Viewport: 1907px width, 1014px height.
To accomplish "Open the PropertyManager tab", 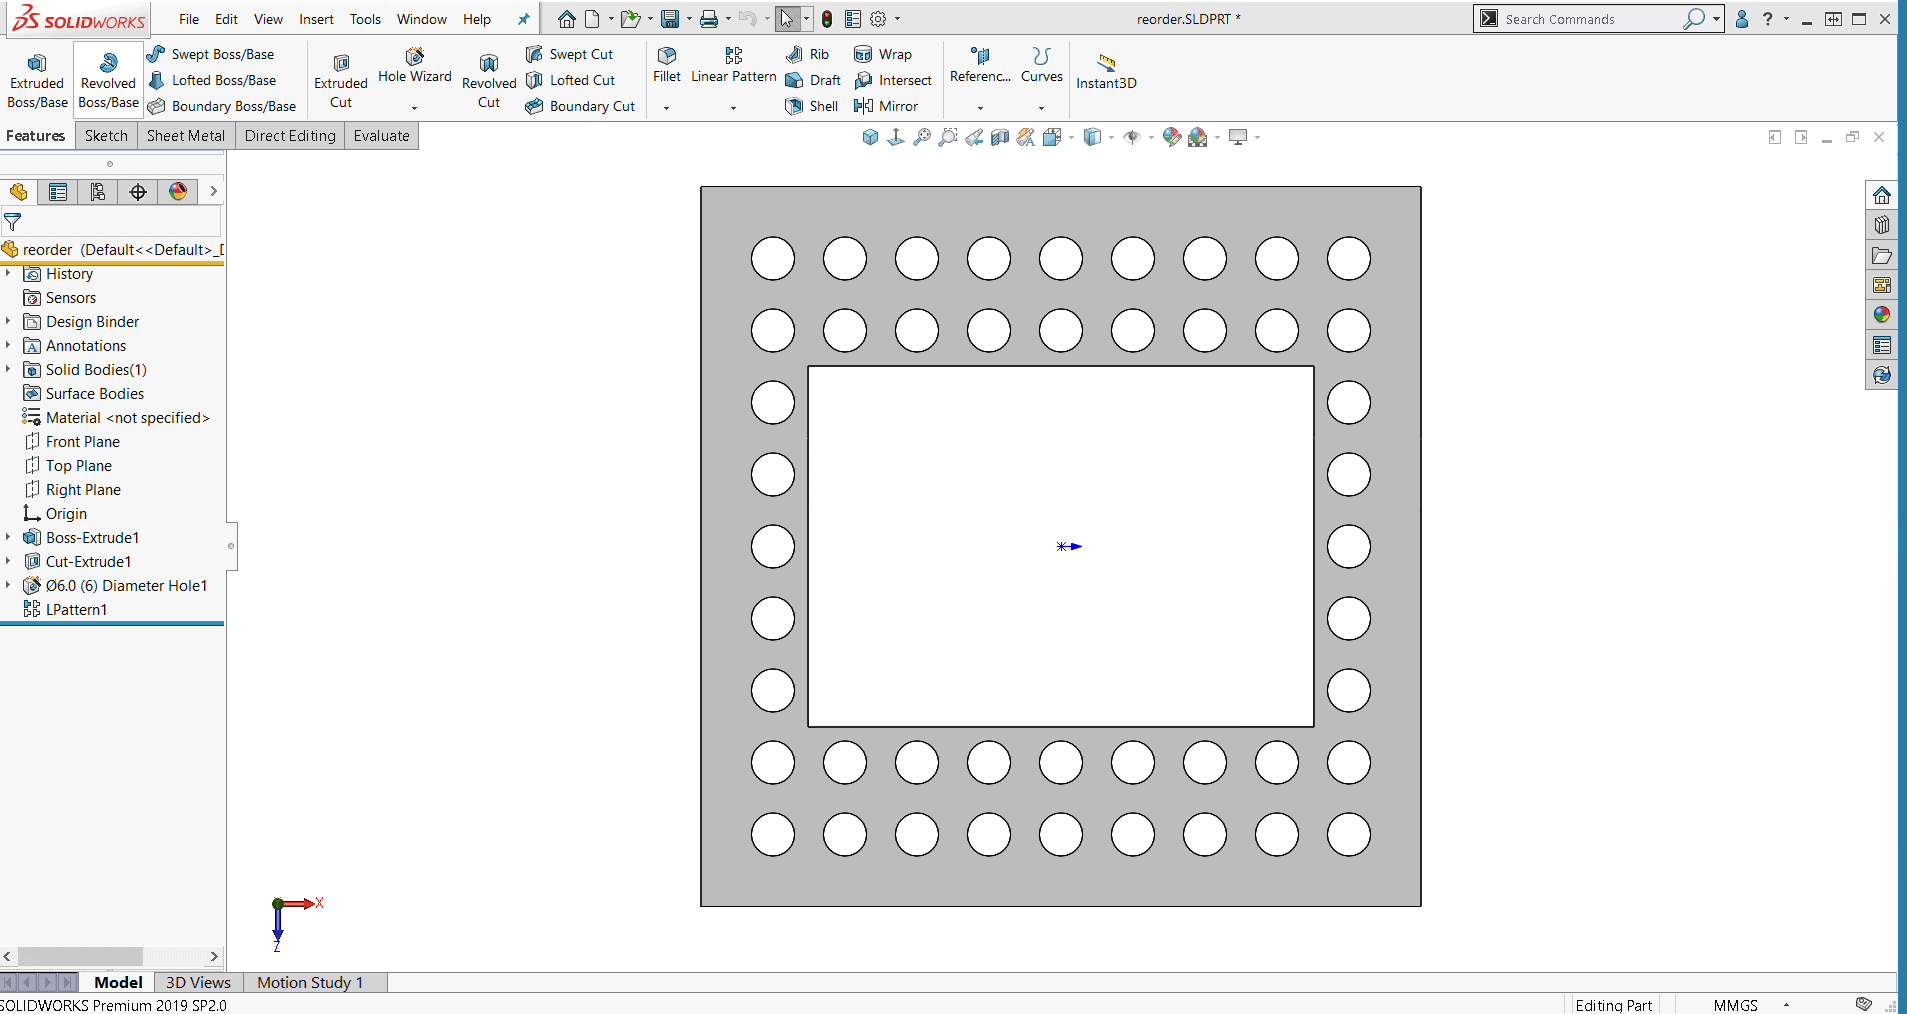I will coord(58,192).
